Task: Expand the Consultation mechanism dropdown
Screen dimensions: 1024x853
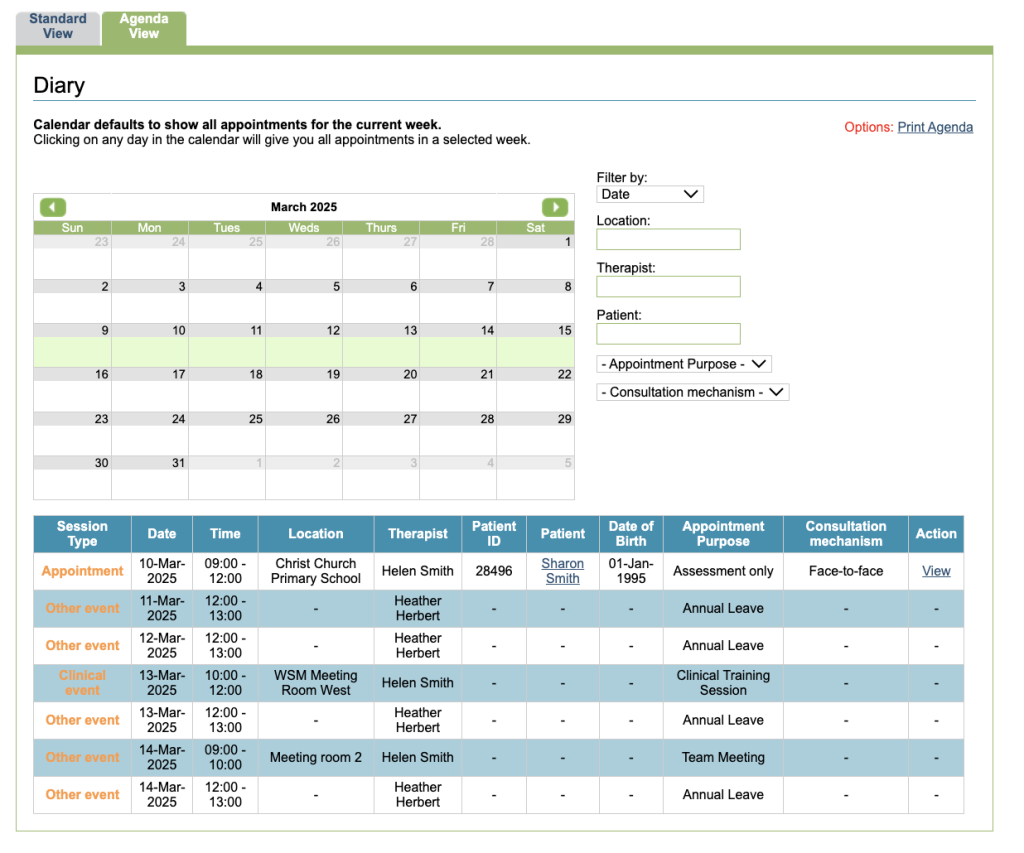Action: [693, 392]
